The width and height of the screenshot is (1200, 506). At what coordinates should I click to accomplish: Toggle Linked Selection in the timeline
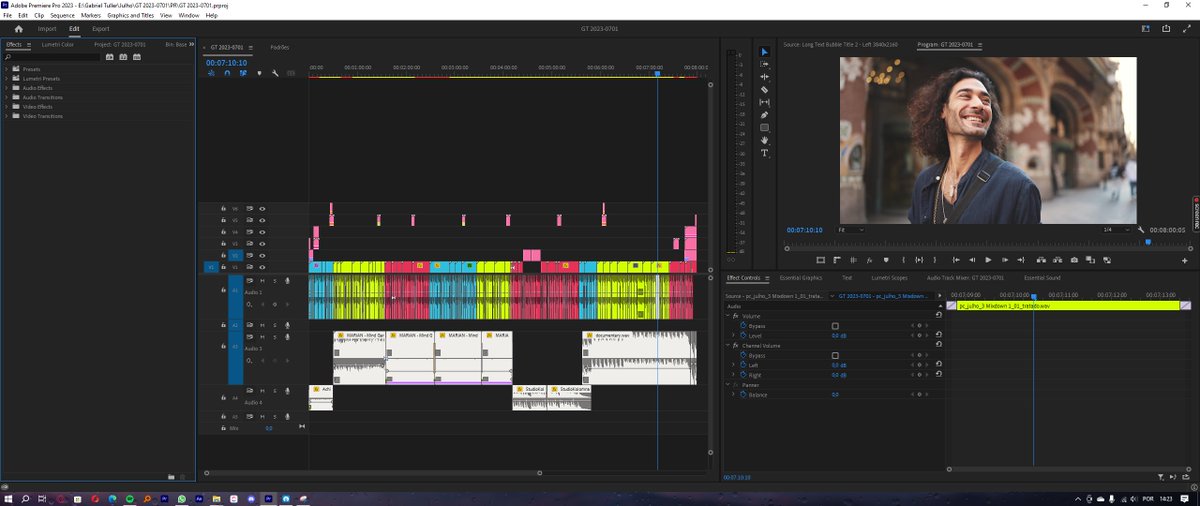pyautogui.click(x=243, y=73)
